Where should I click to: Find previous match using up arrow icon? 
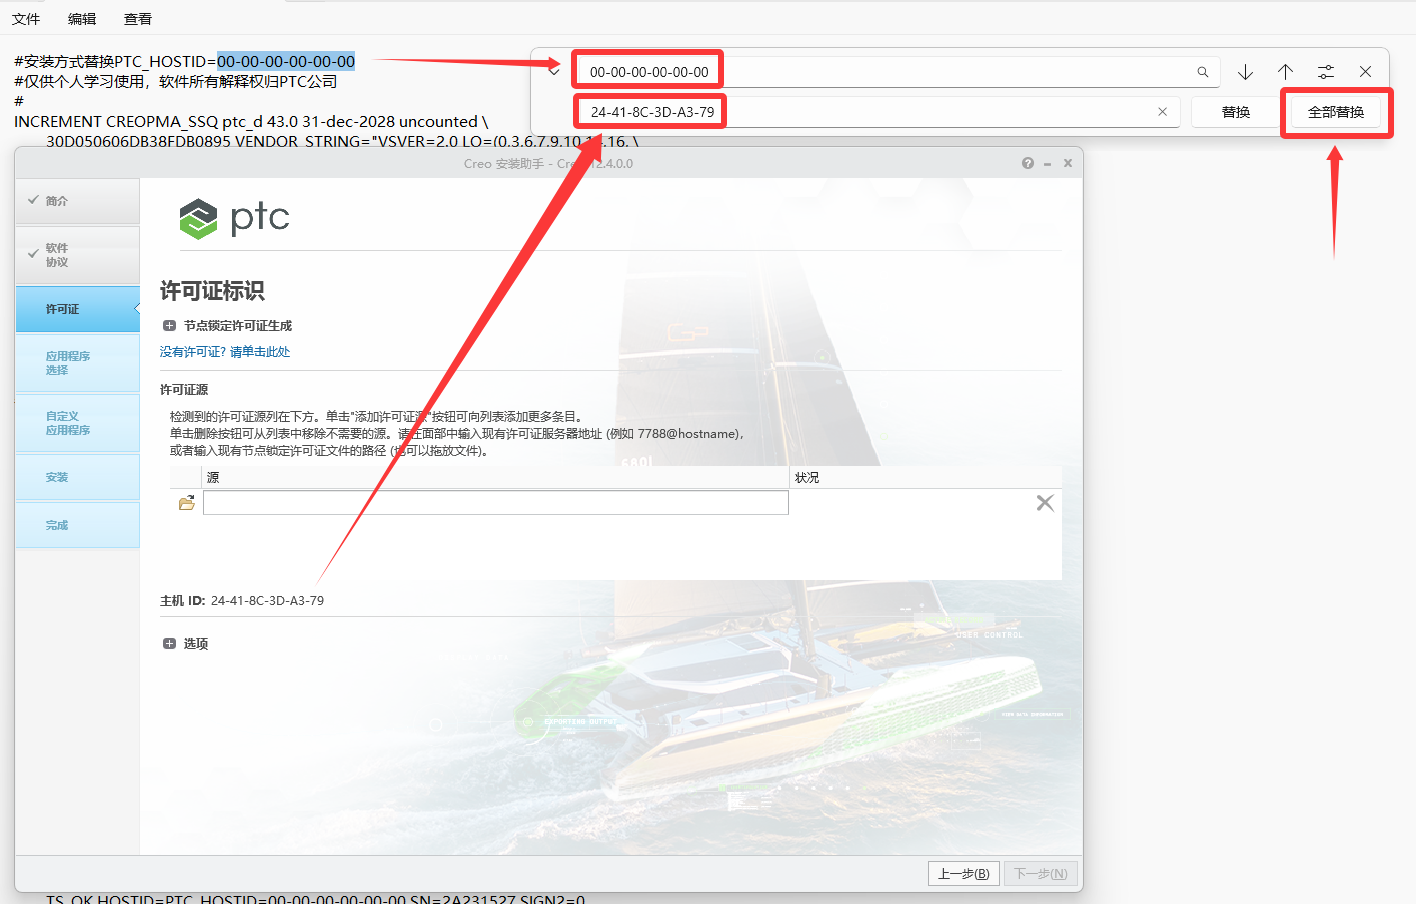(x=1285, y=71)
